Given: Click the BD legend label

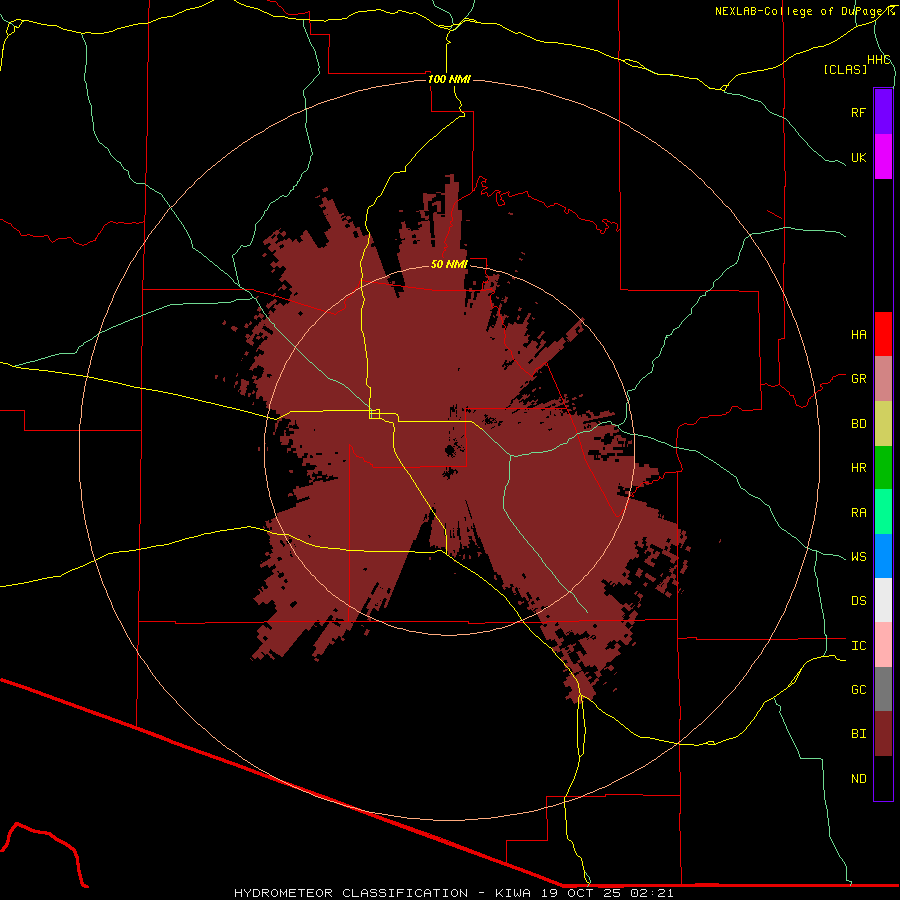Looking at the screenshot, I should pyautogui.click(x=858, y=424).
